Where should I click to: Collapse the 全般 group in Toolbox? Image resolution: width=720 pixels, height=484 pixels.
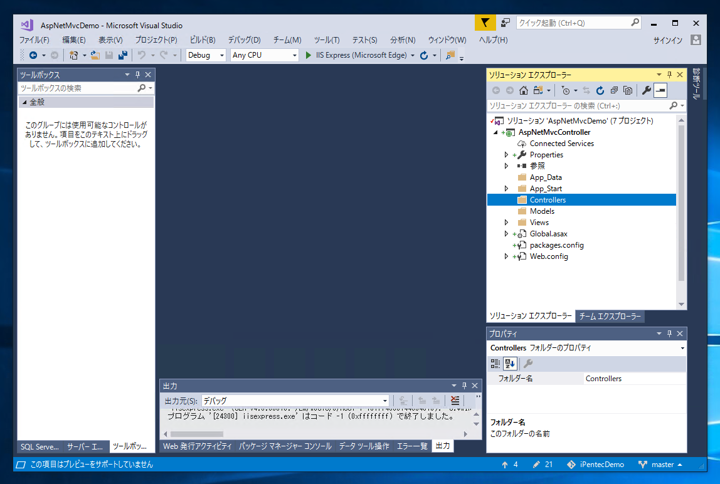tap(25, 102)
